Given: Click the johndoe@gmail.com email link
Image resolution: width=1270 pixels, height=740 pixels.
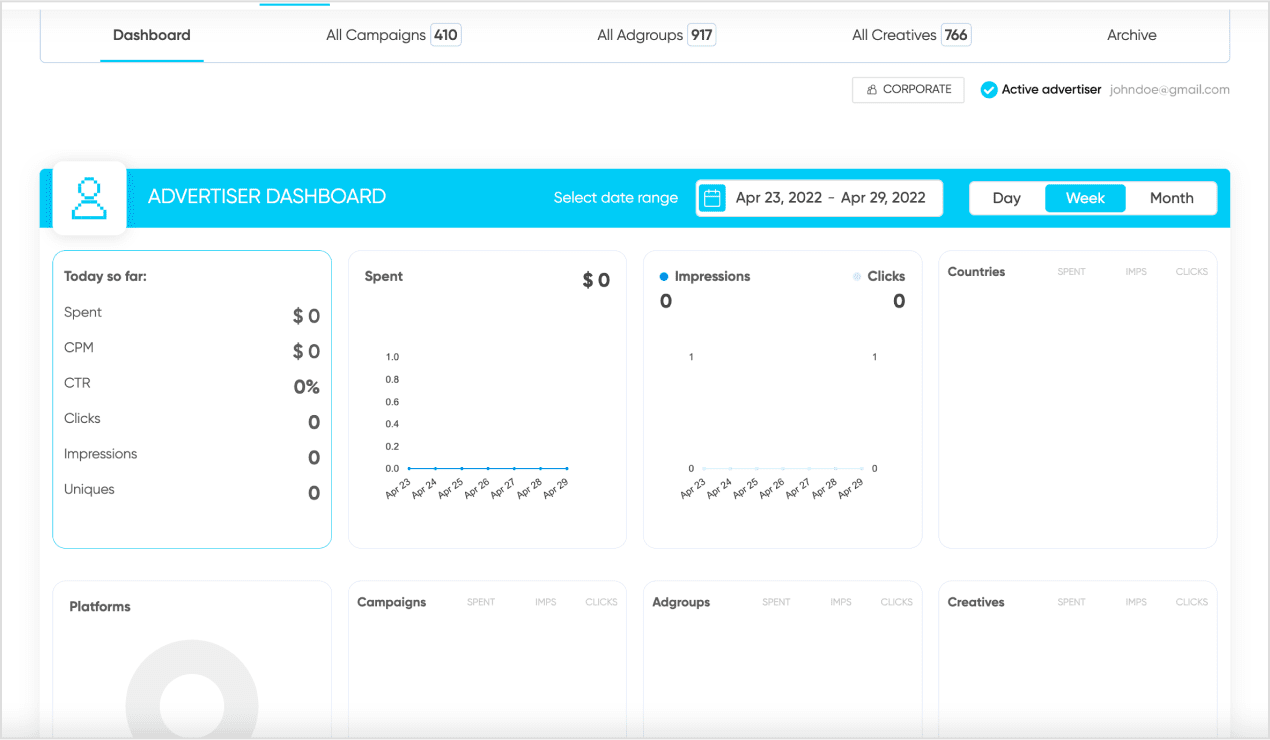Looking at the screenshot, I should pyautogui.click(x=1169, y=89).
